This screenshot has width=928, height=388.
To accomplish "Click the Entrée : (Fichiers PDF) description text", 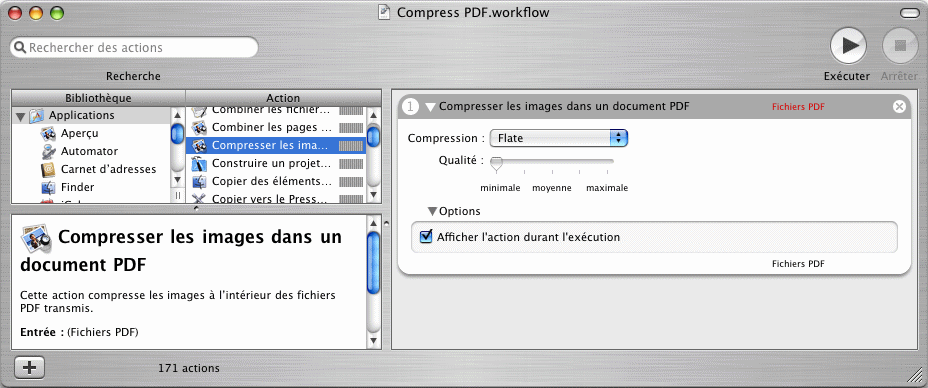I will 79,332.
